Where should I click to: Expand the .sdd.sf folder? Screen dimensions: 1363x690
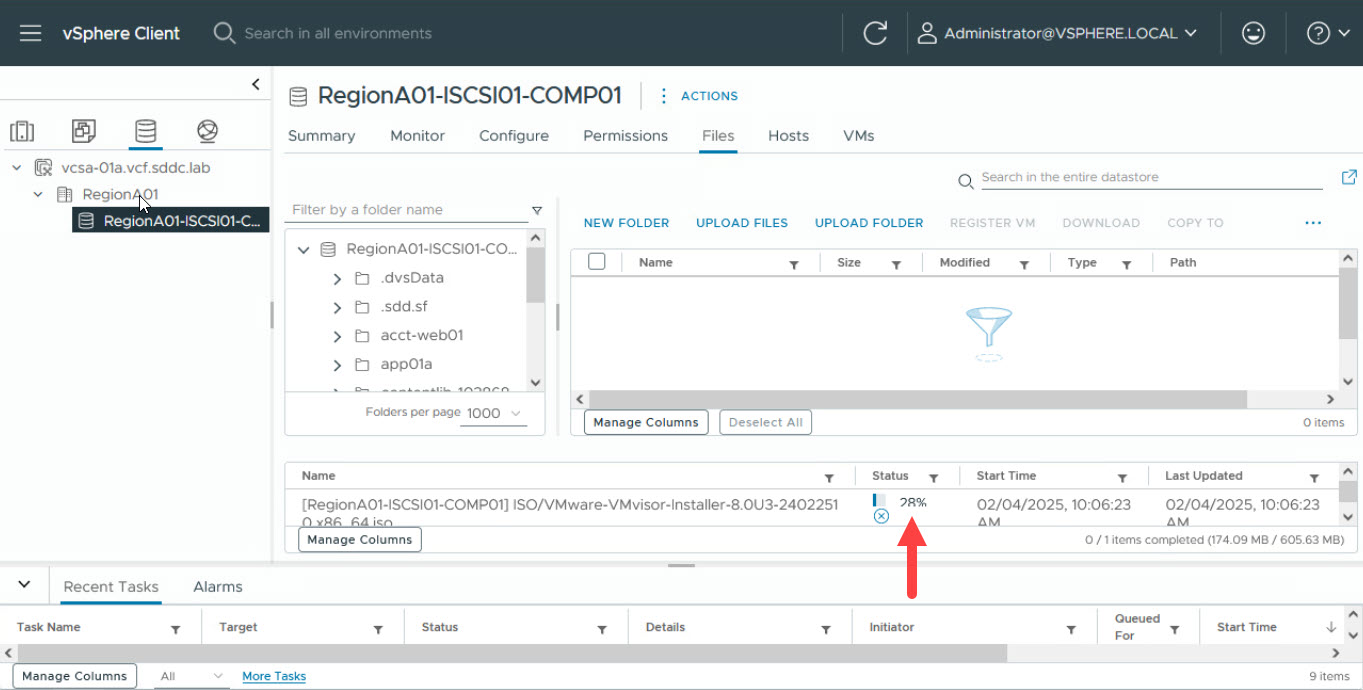(337, 307)
